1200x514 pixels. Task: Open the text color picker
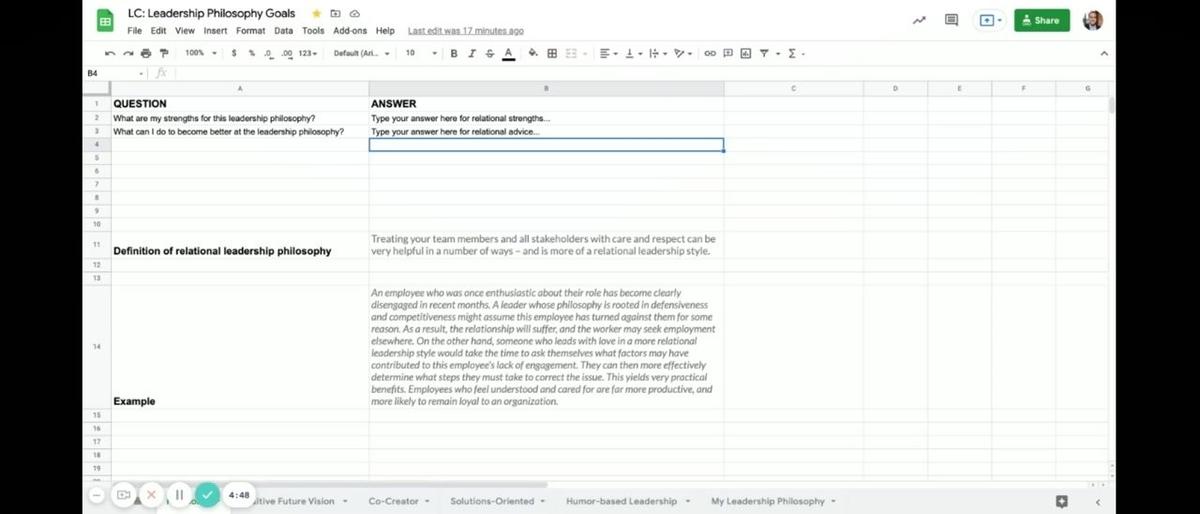[x=508, y=53]
